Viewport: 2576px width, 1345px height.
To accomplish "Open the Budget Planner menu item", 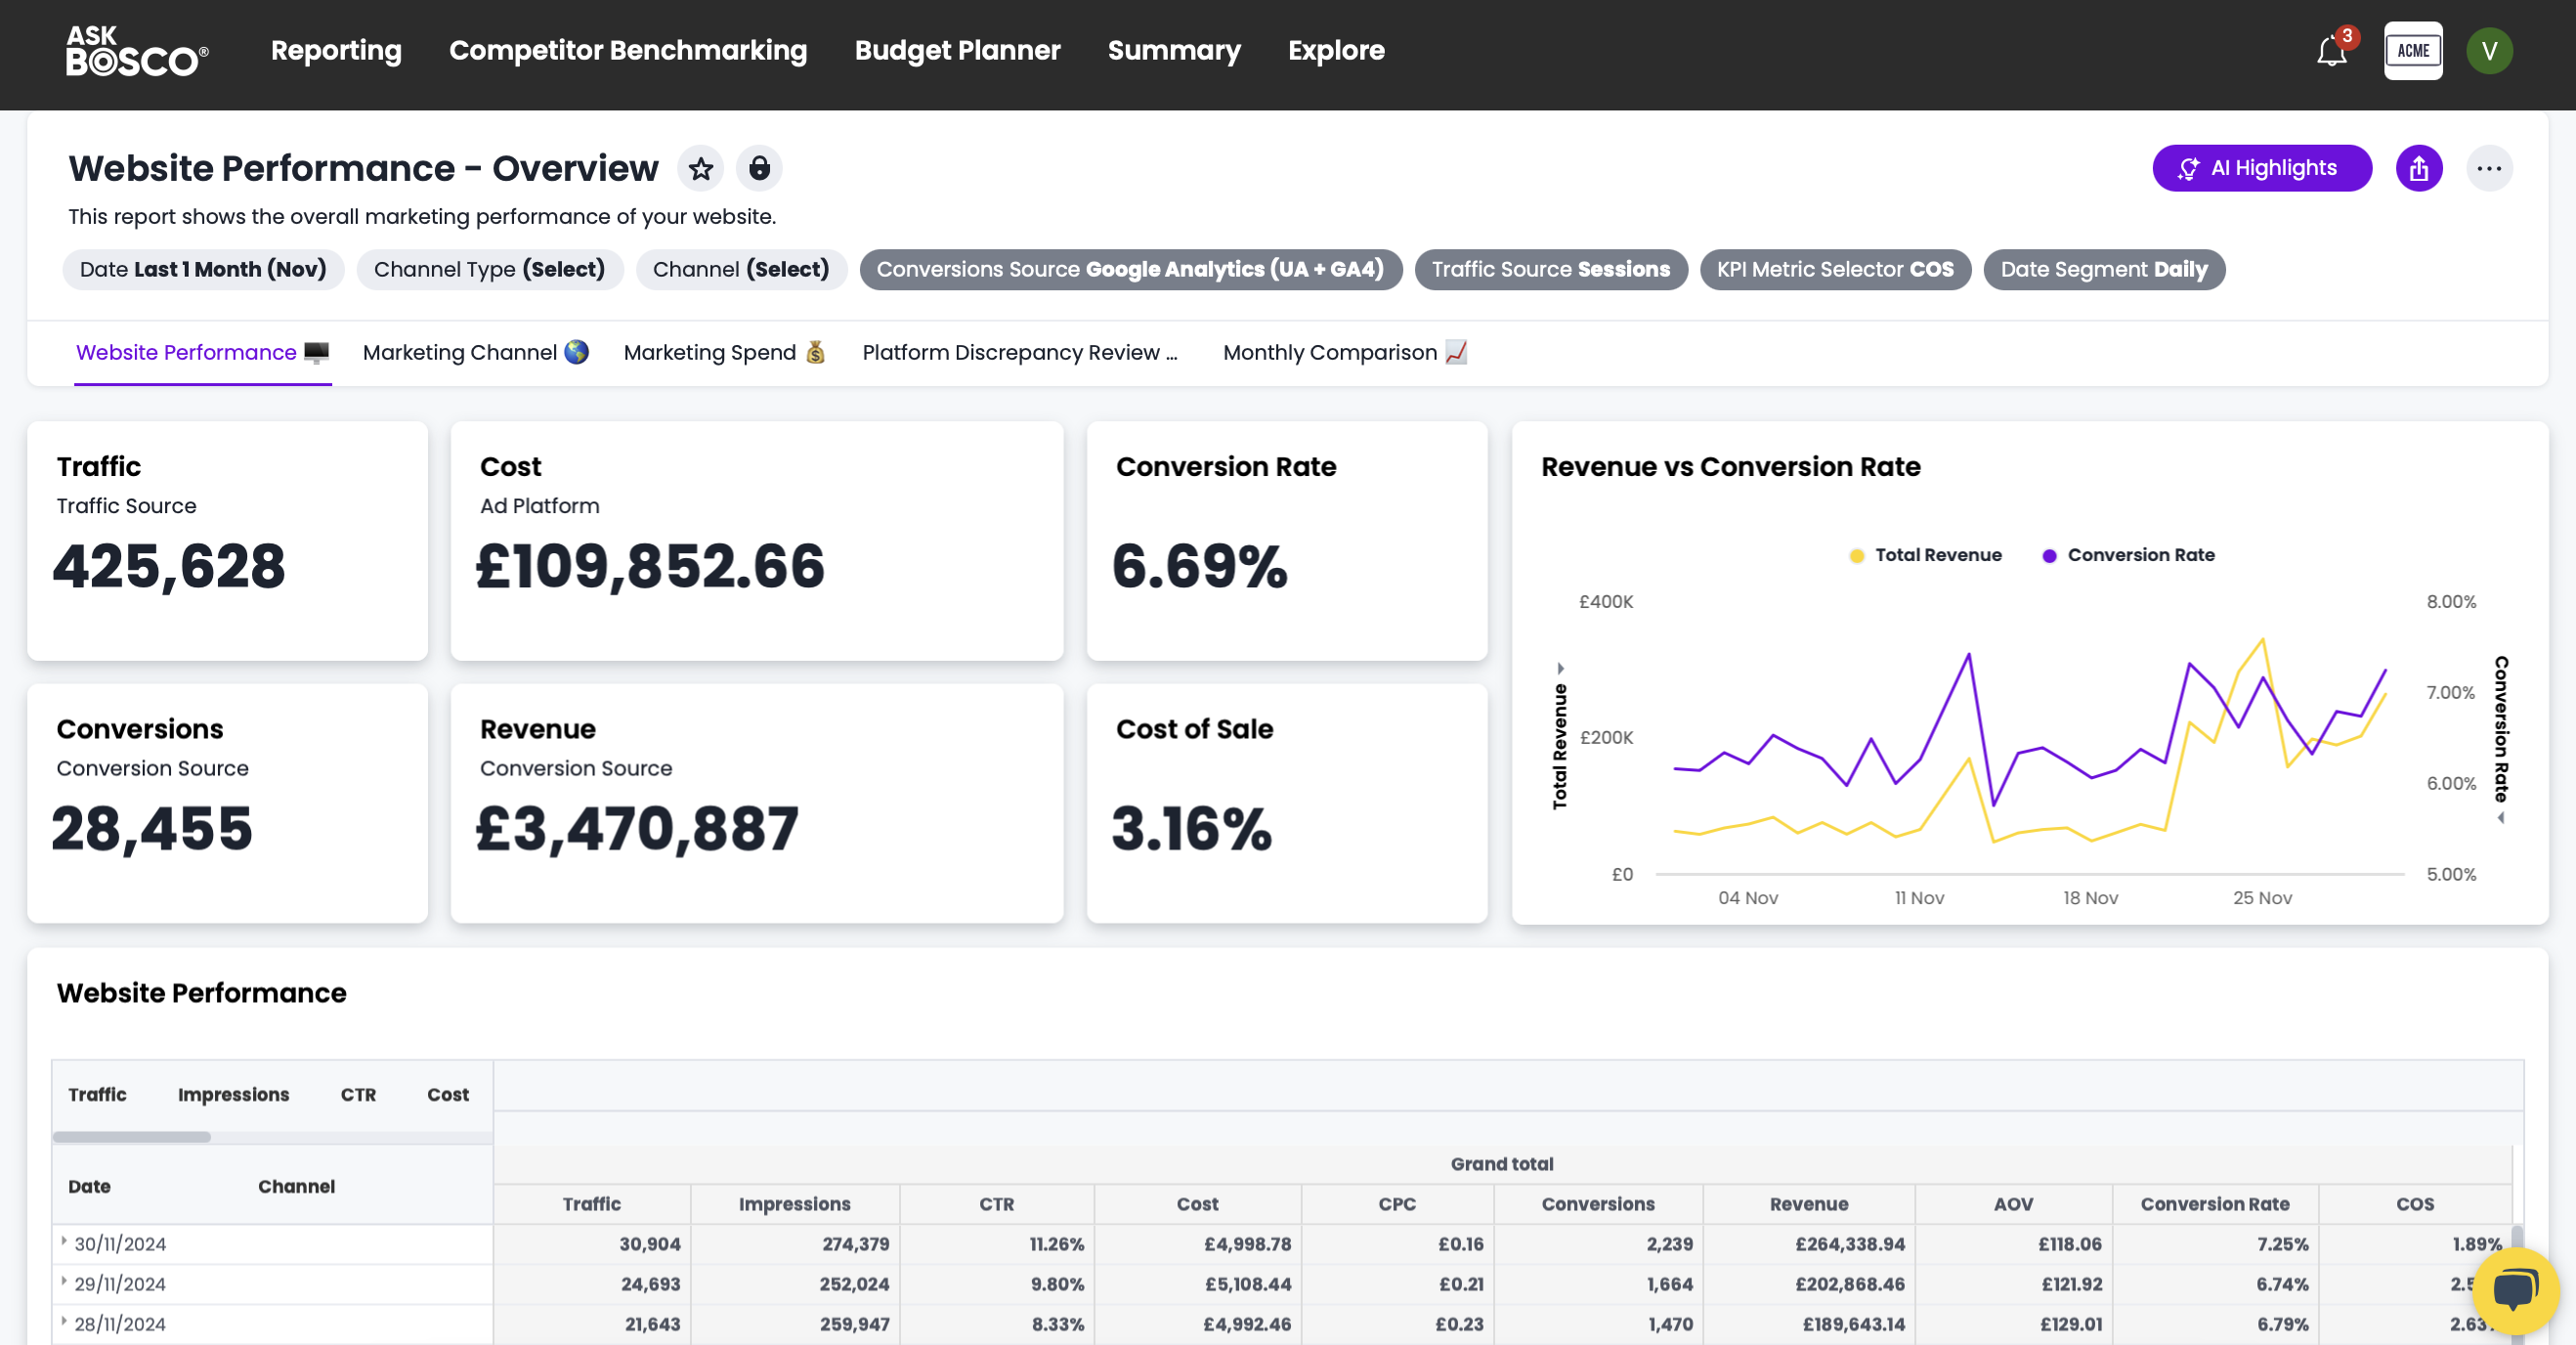I will (x=956, y=51).
